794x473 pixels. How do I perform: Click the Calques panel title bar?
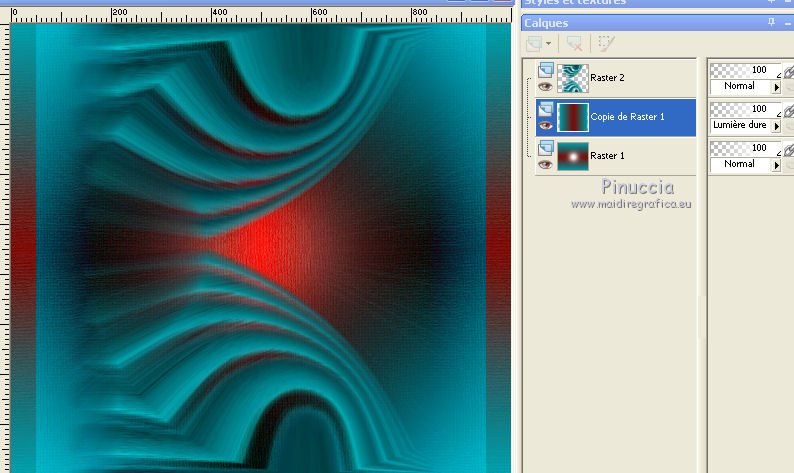pyautogui.click(x=657, y=23)
